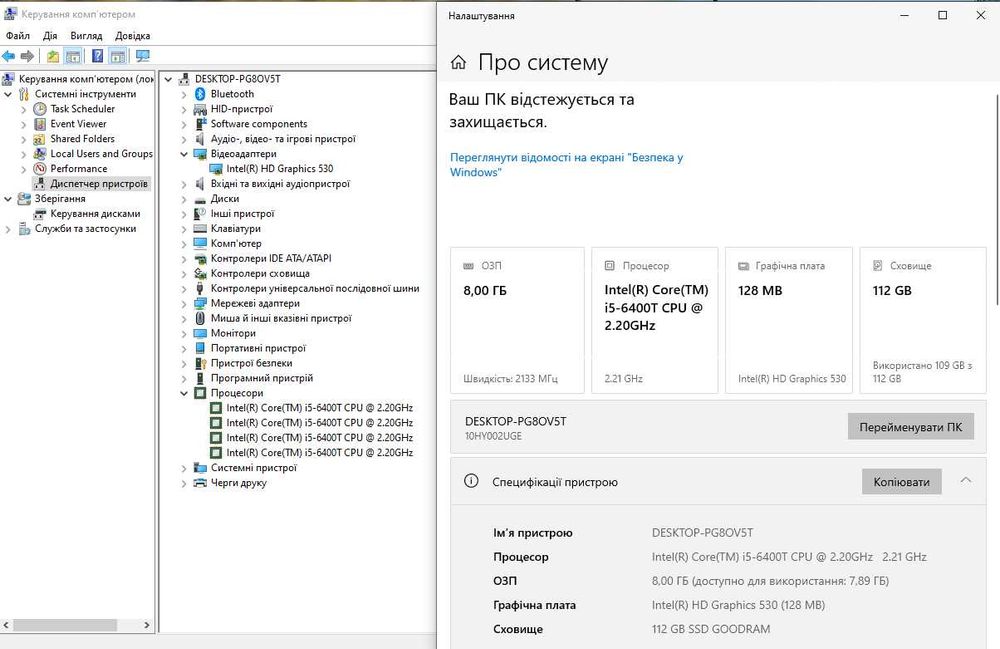The width and height of the screenshot is (1000, 649).
Task: Collapse the Зберігання node
Action: coord(8,199)
